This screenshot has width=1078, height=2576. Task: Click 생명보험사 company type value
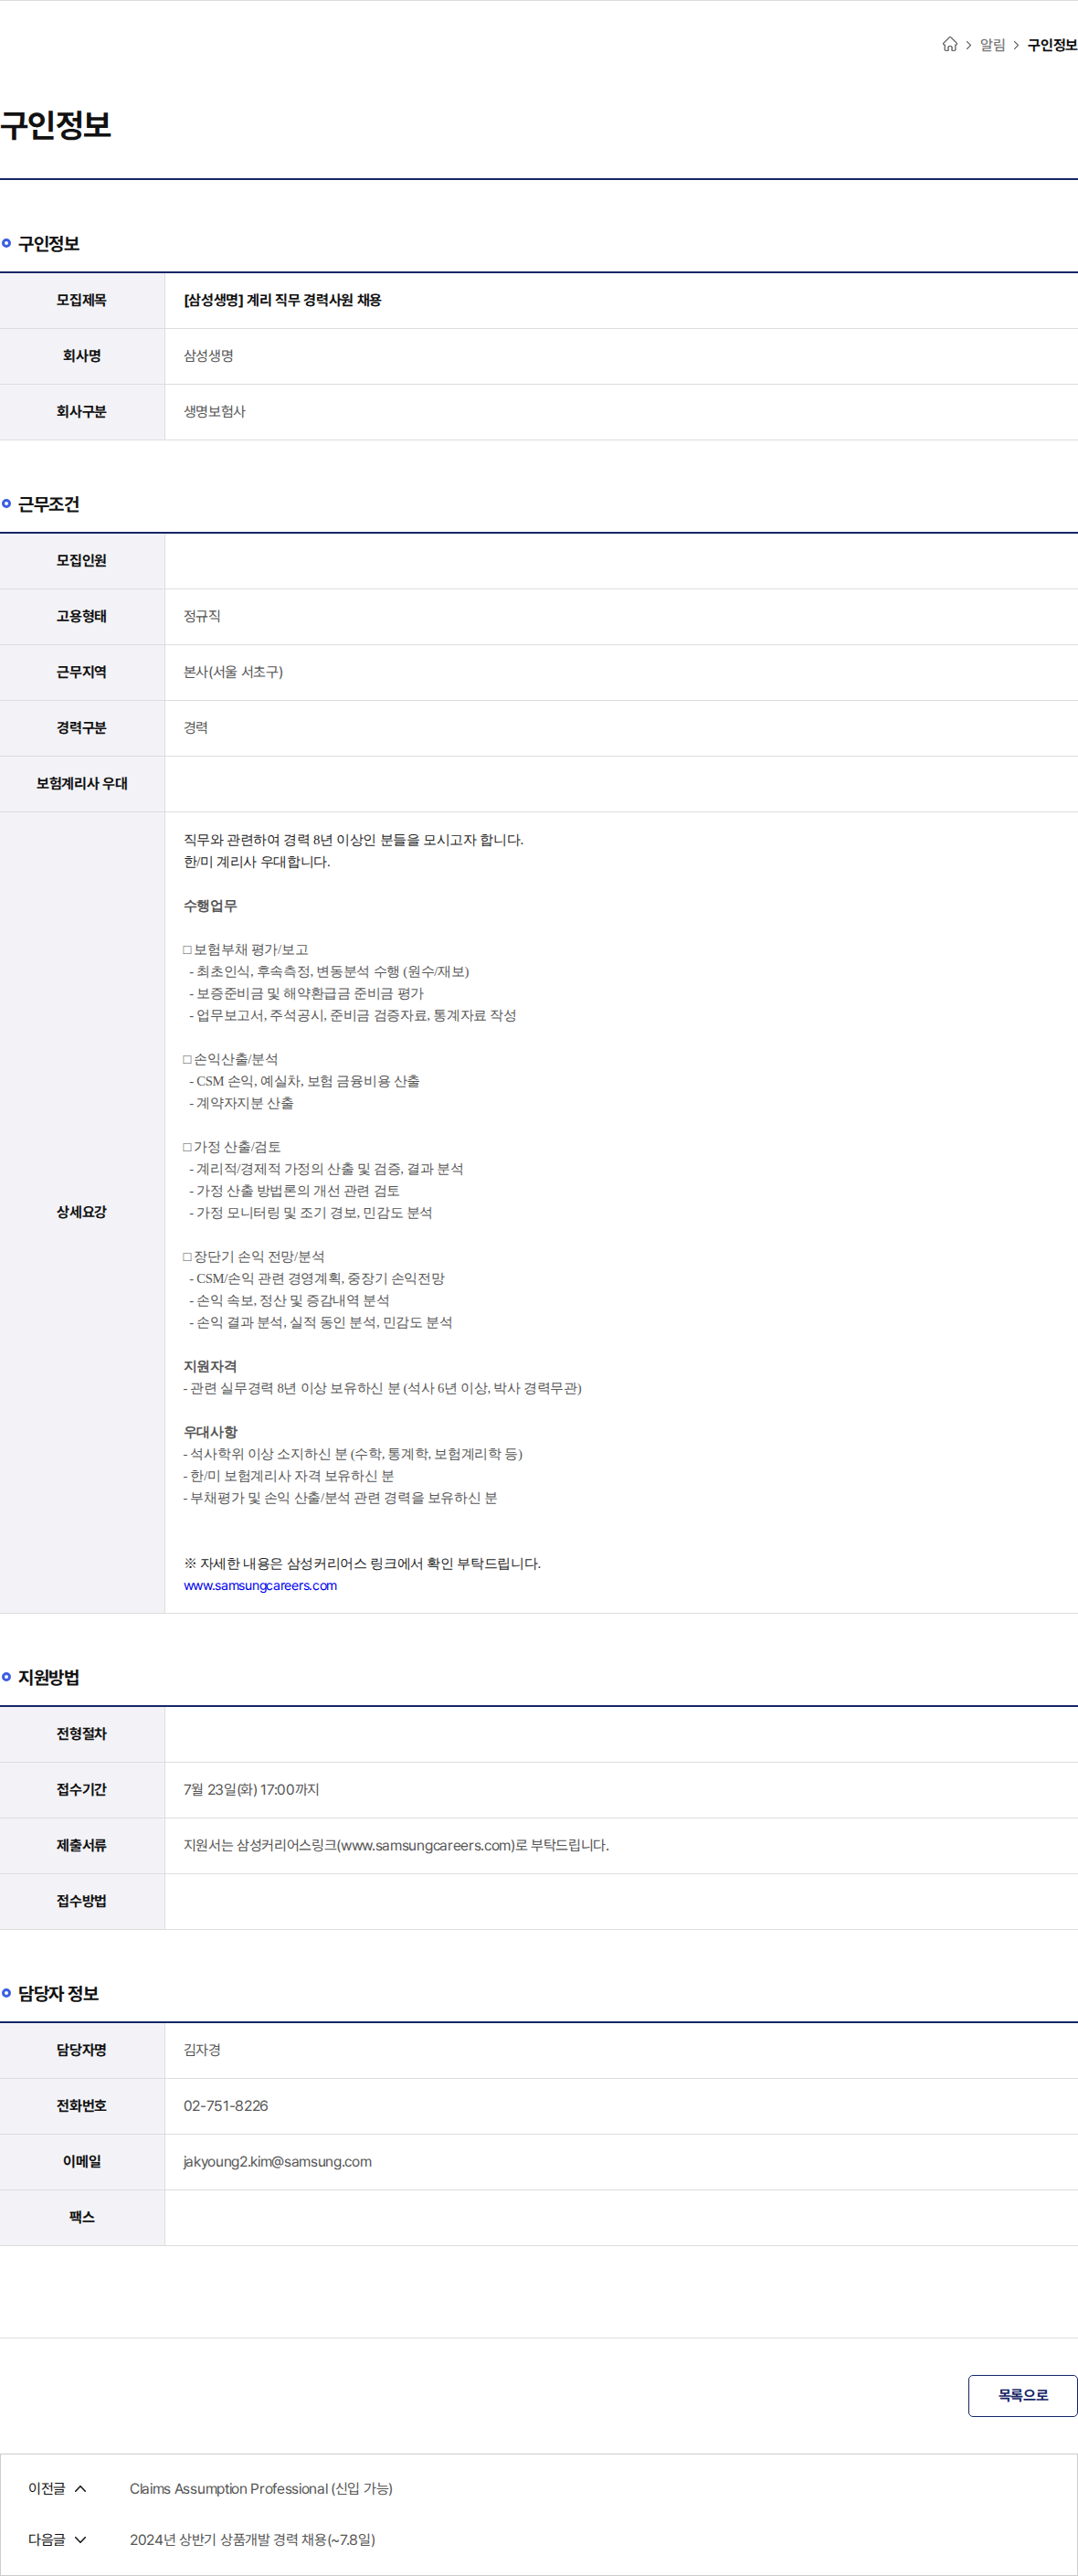pyautogui.click(x=214, y=412)
